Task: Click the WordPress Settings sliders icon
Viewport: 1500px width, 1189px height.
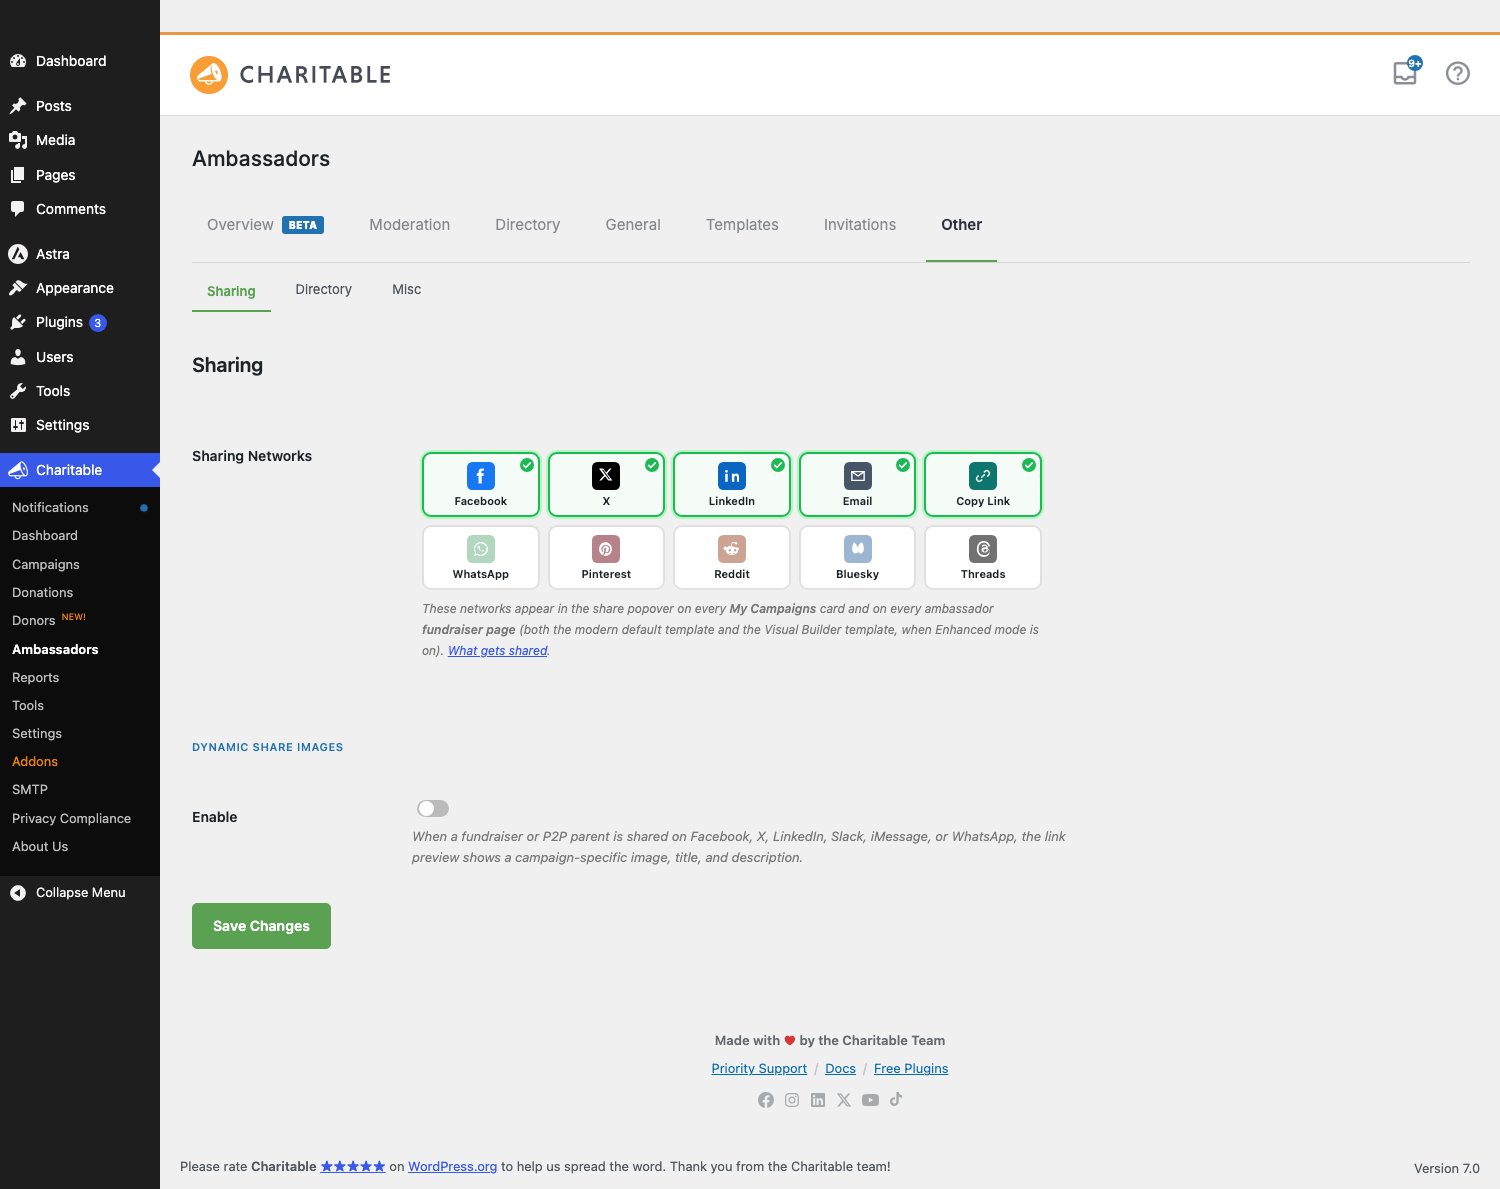Action: click(x=18, y=425)
